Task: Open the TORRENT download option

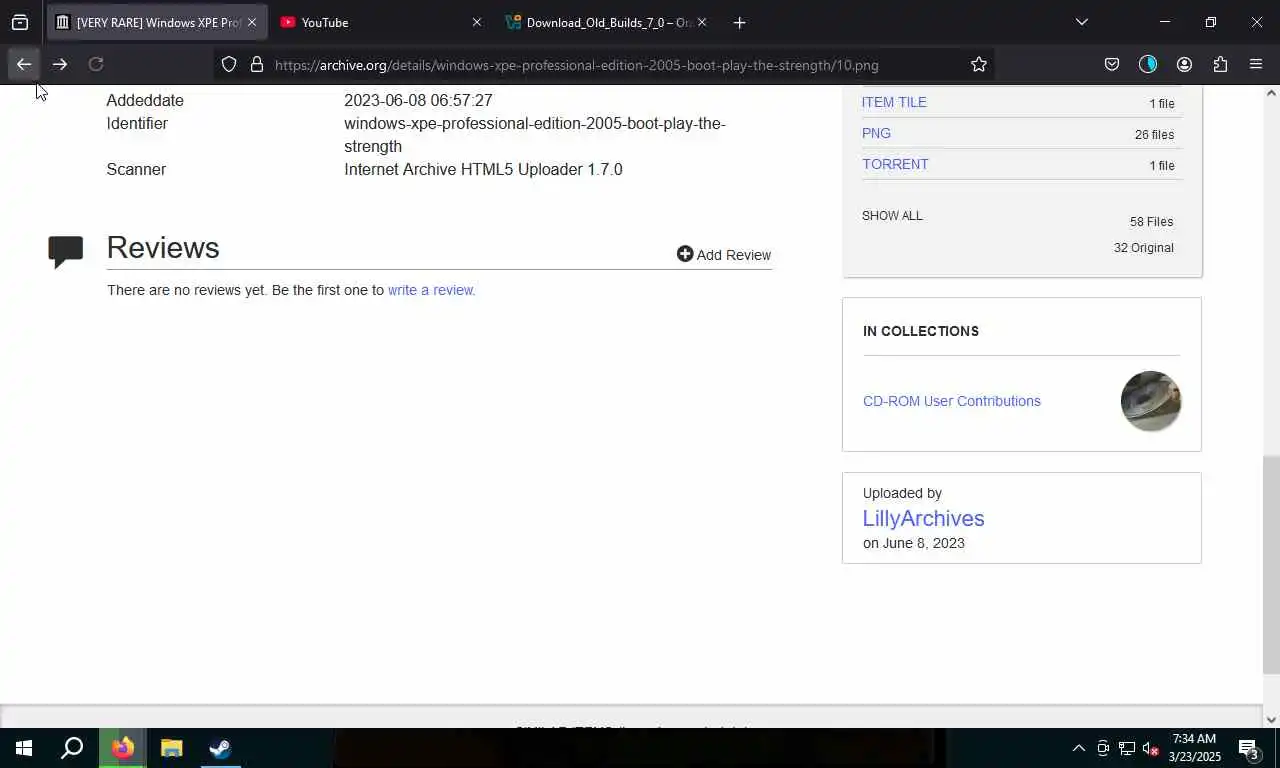Action: coord(895,164)
